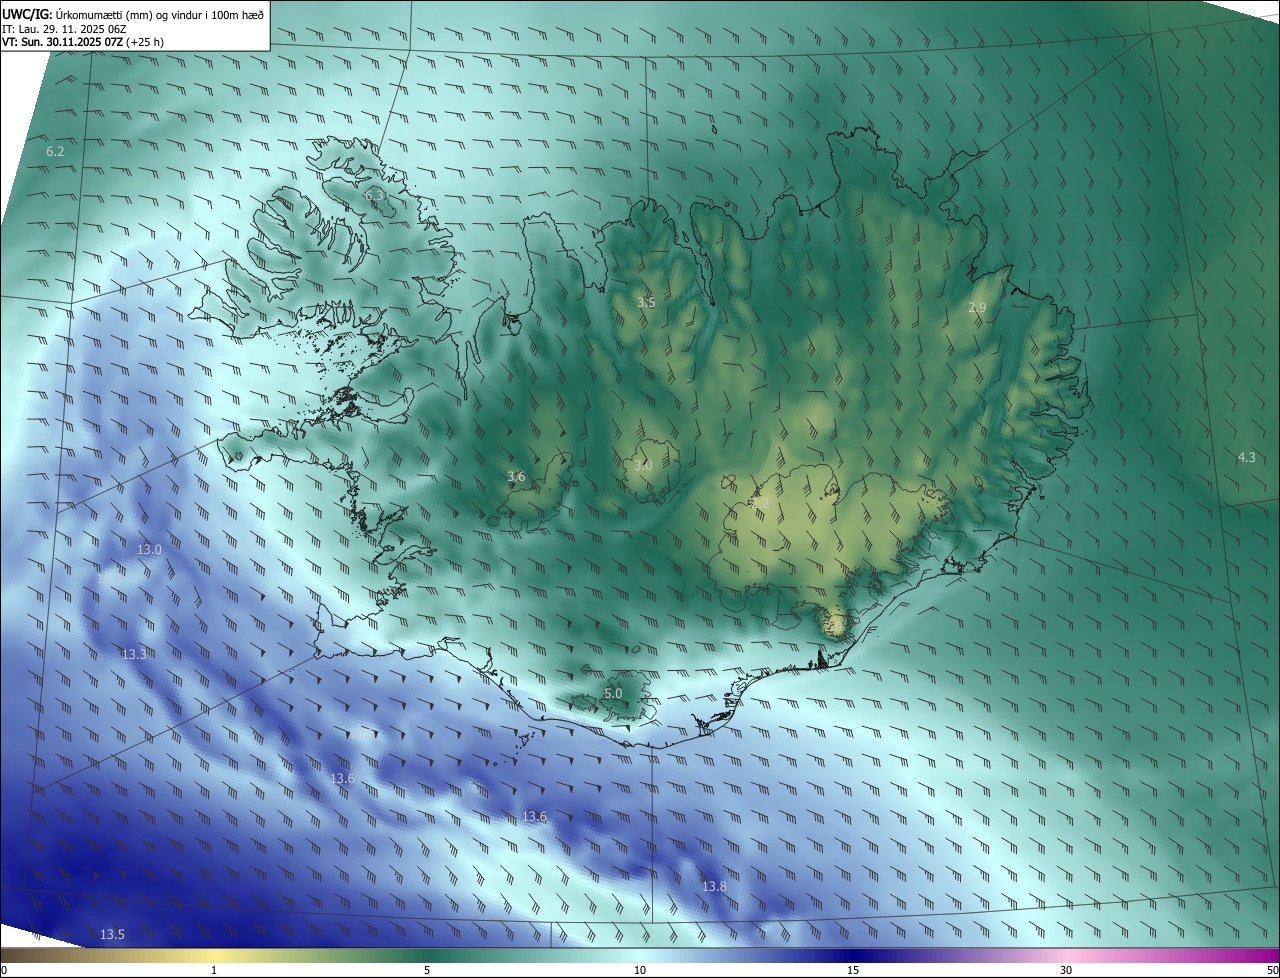Screen dimensions: 1280x978
Task: Select the 'IT: Lau. 29. 11. 2025 06Z' line
Action: point(64,29)
